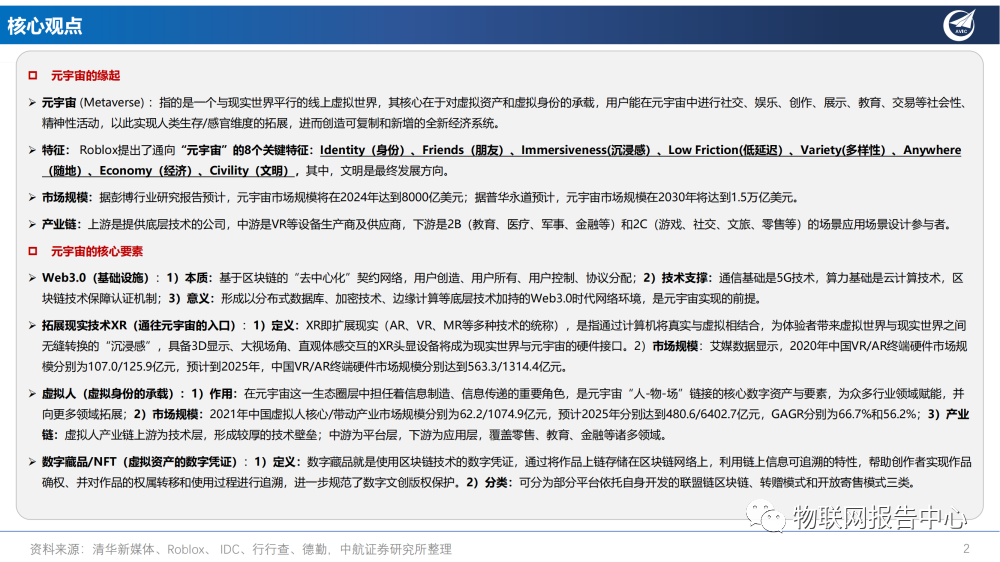Click the 资料来源 footer line
1000x562 pixels.
coord(240,549)
